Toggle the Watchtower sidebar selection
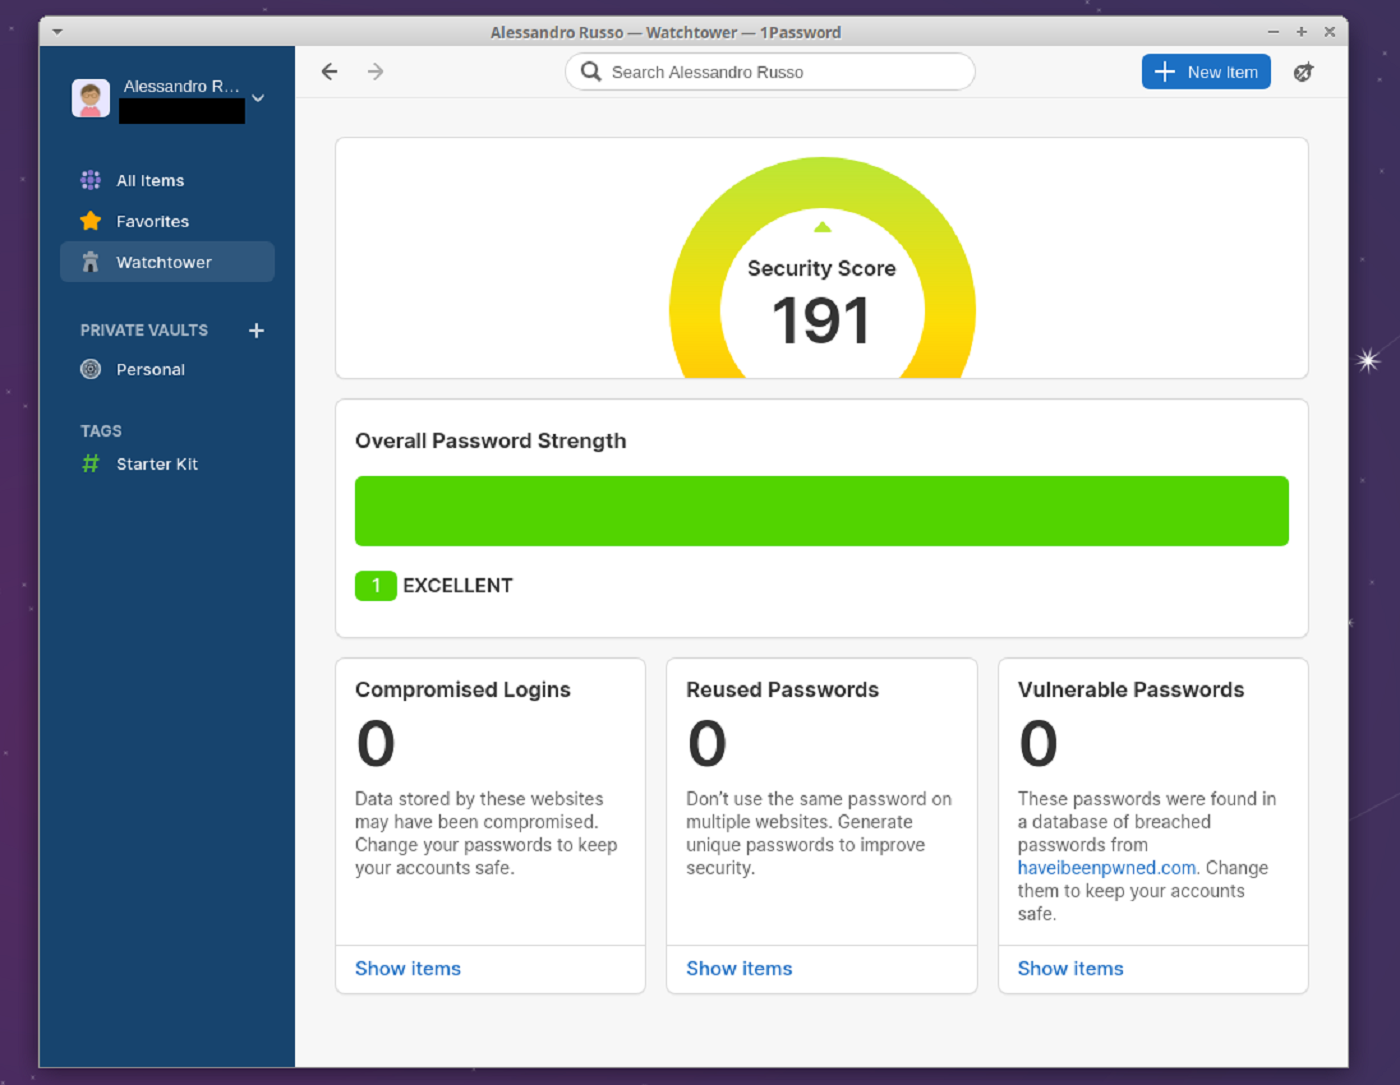The height and width of the screenshot is (1085, 1400). (166, 262)
